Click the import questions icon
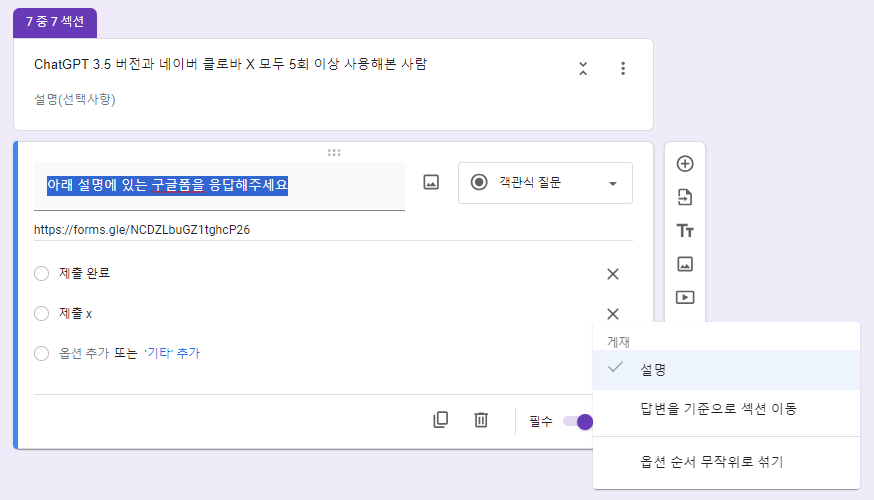The image size is (874, 500). coord(684,197)
